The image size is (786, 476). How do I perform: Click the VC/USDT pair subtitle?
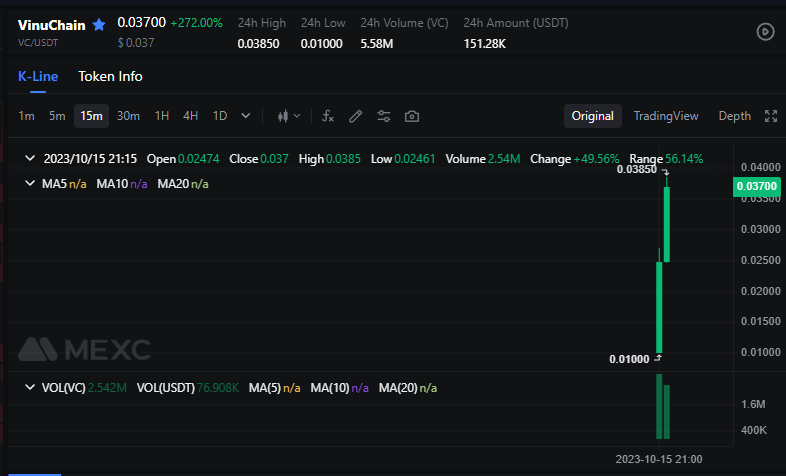click(x=38, y=43)
